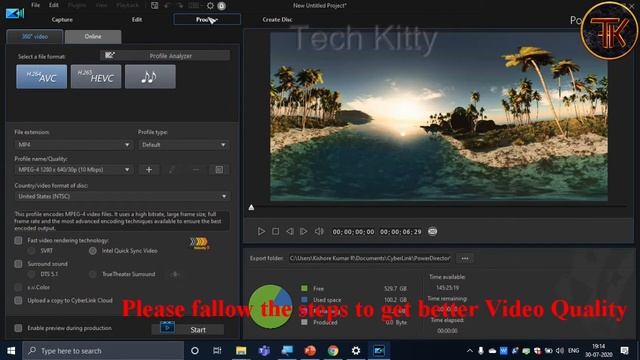Open Profile name/Quality dropdown
This screenshot has height=360, width=640.
pyautogui.click(x=73, y=169)
